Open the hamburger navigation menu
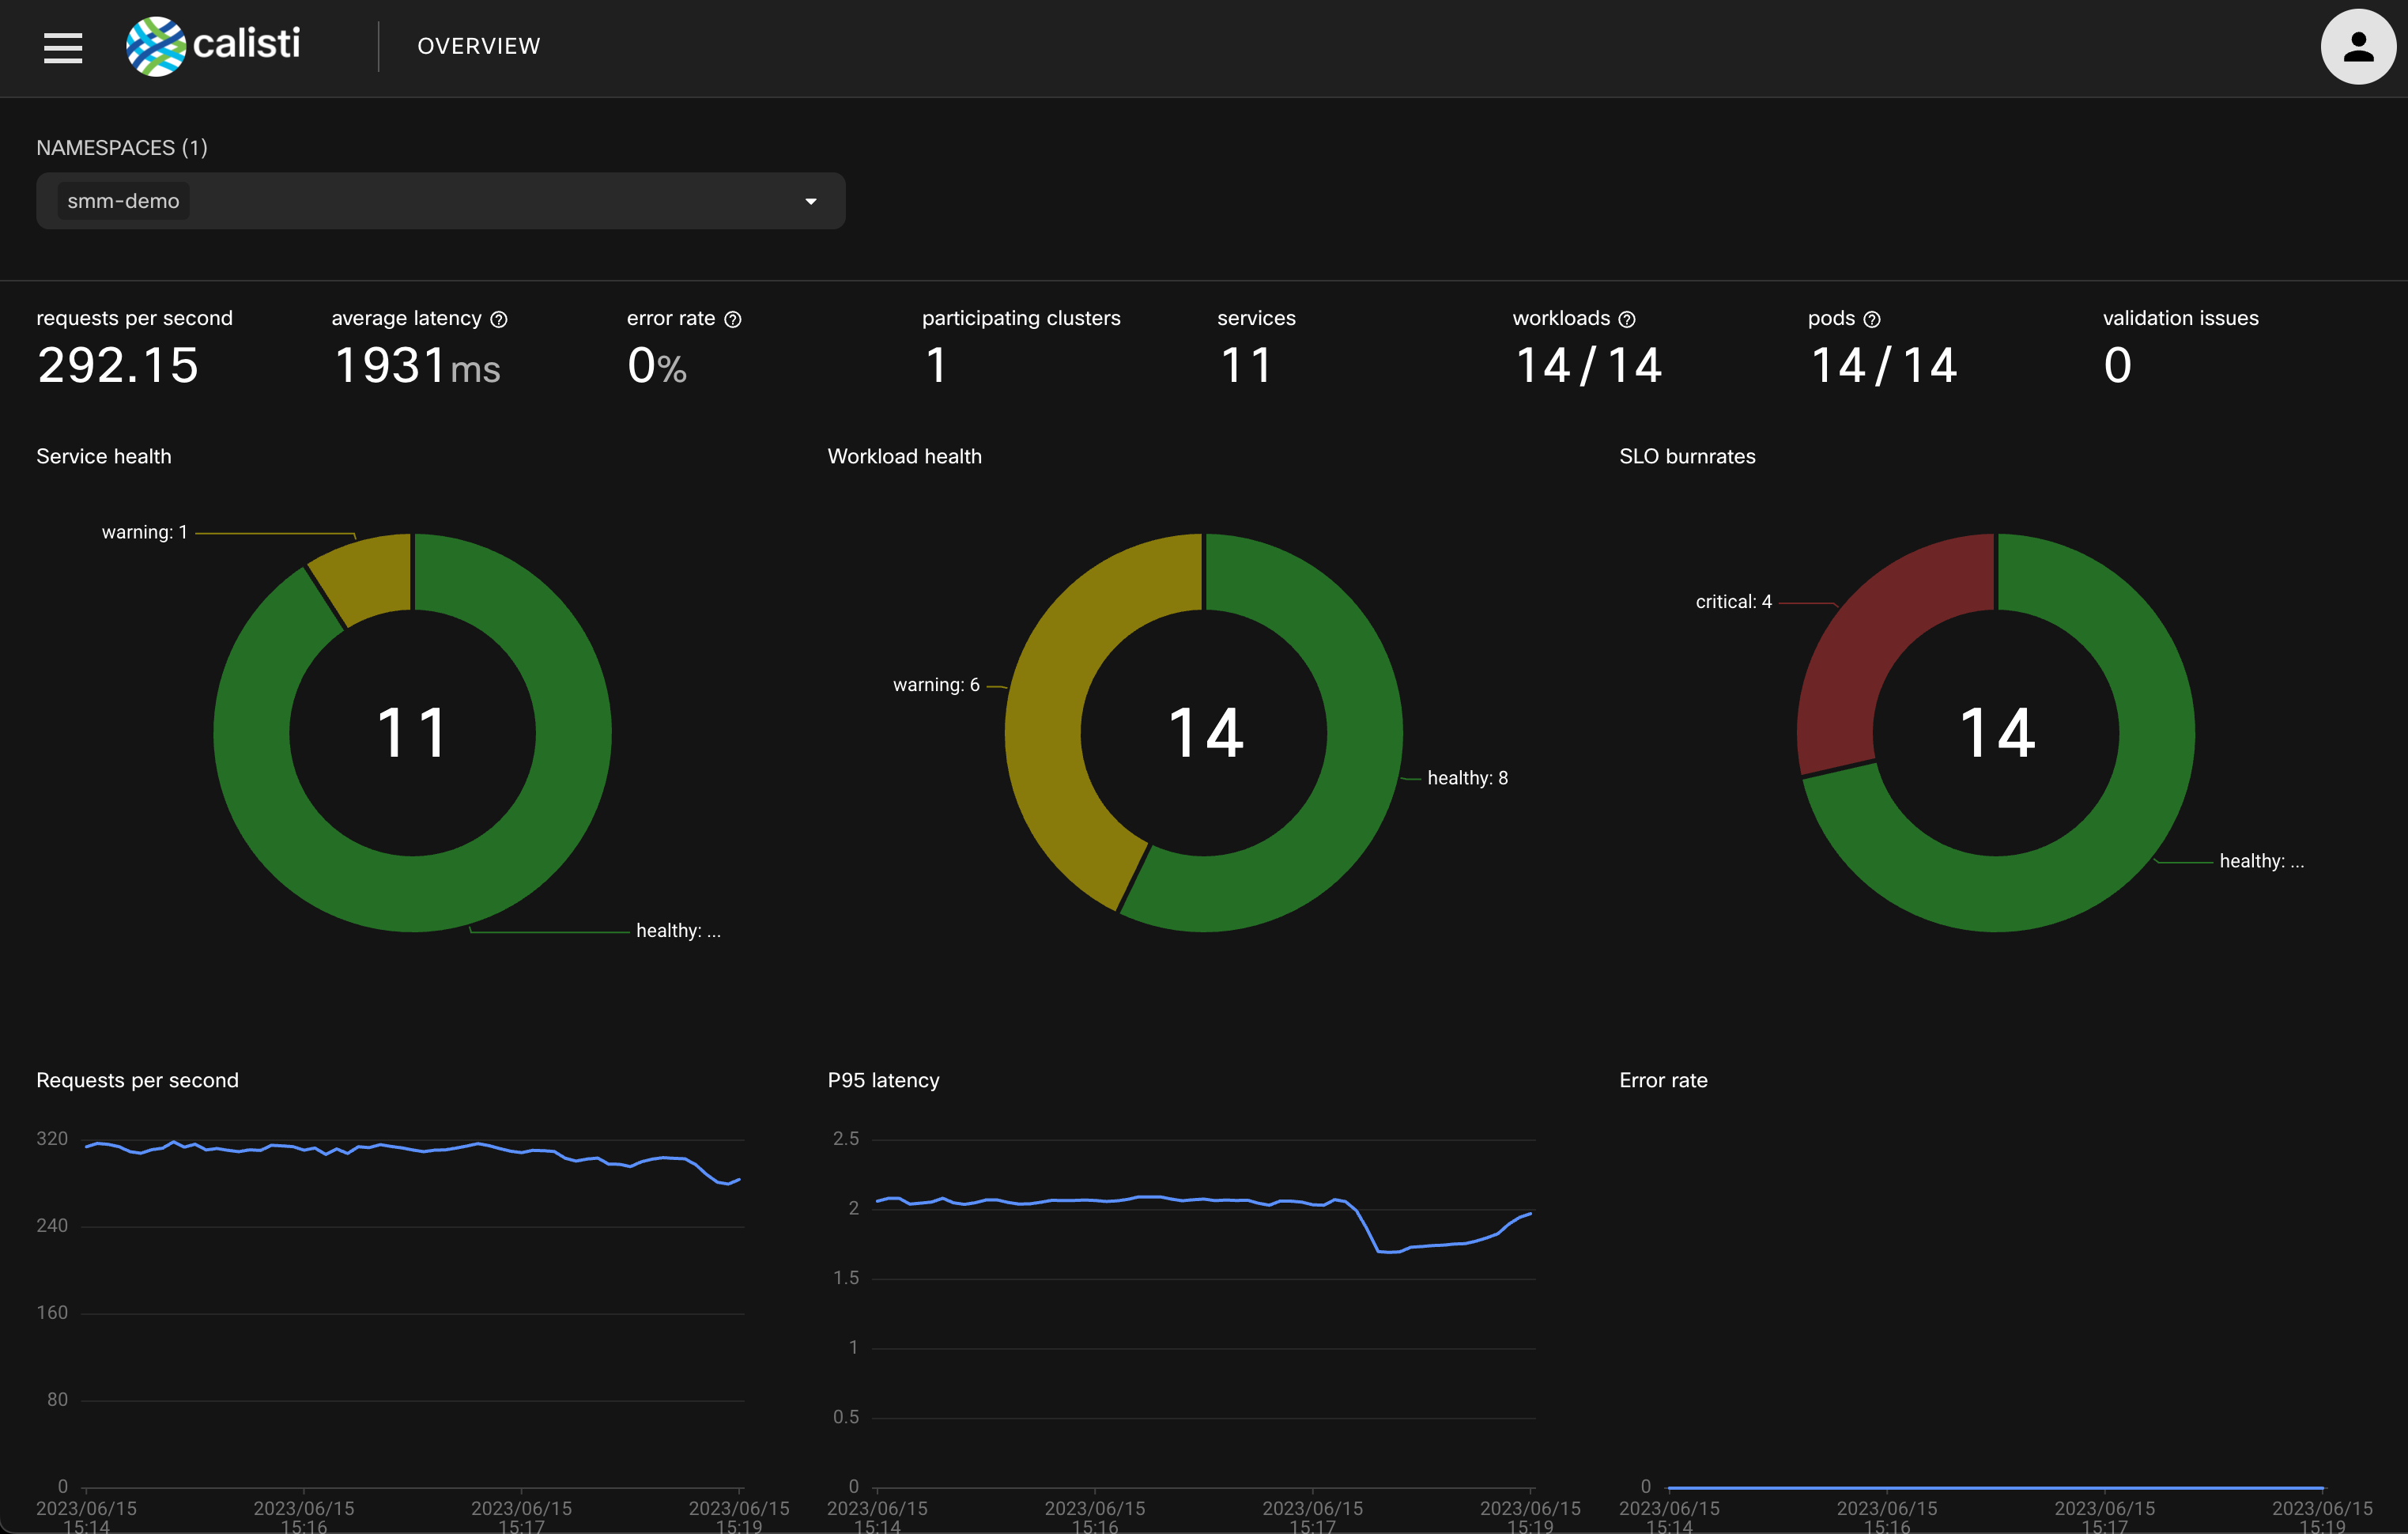 click(63, 47)
